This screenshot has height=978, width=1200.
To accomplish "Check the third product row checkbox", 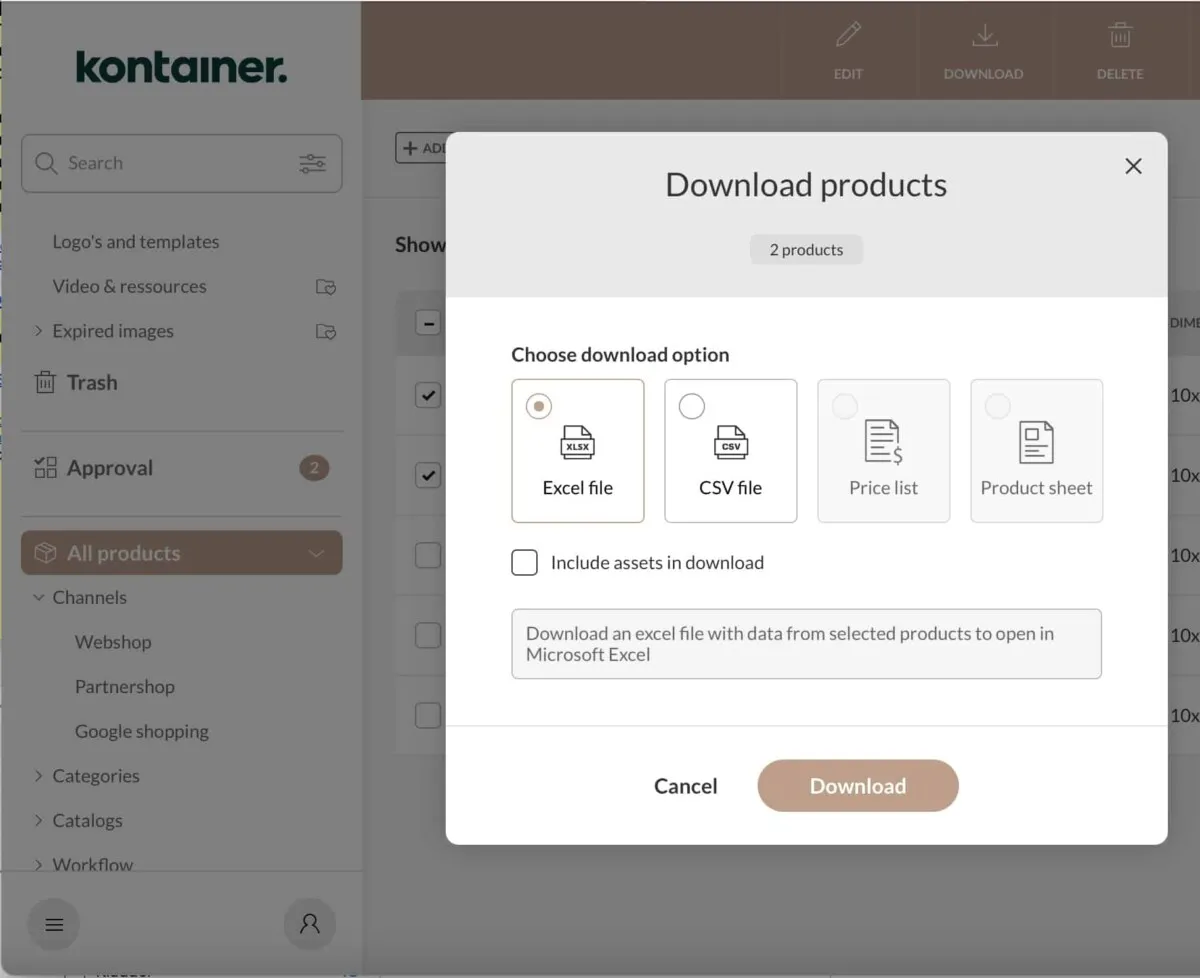I will 428,555.
